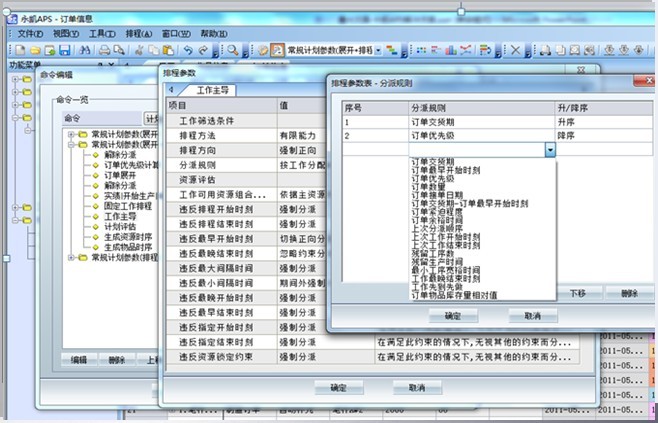Image resolution: width=658 pixels, height=423 pixels.
Task: Open the 文件 menu
Action: pos(30,33)
